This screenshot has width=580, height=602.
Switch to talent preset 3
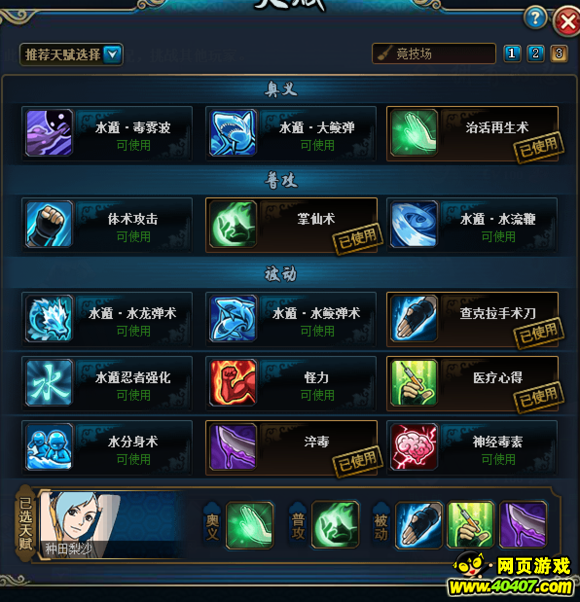559,53
